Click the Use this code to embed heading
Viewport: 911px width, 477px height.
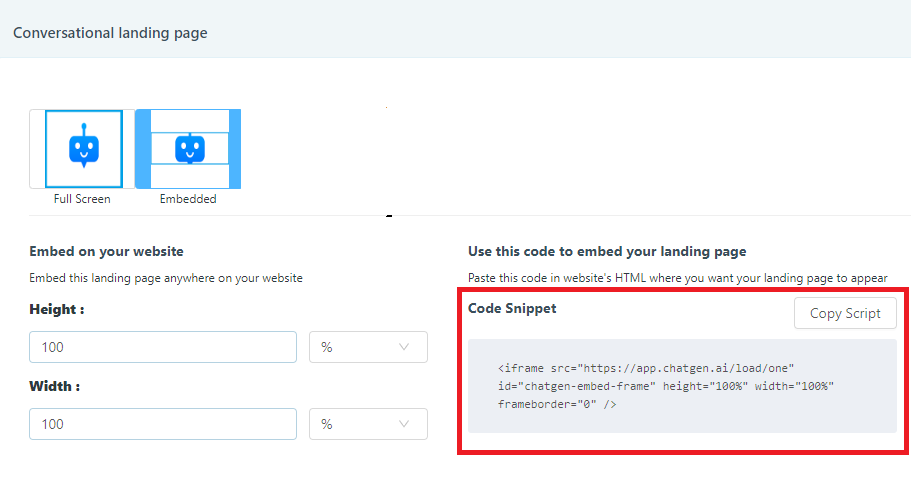(x=607, y=251)
